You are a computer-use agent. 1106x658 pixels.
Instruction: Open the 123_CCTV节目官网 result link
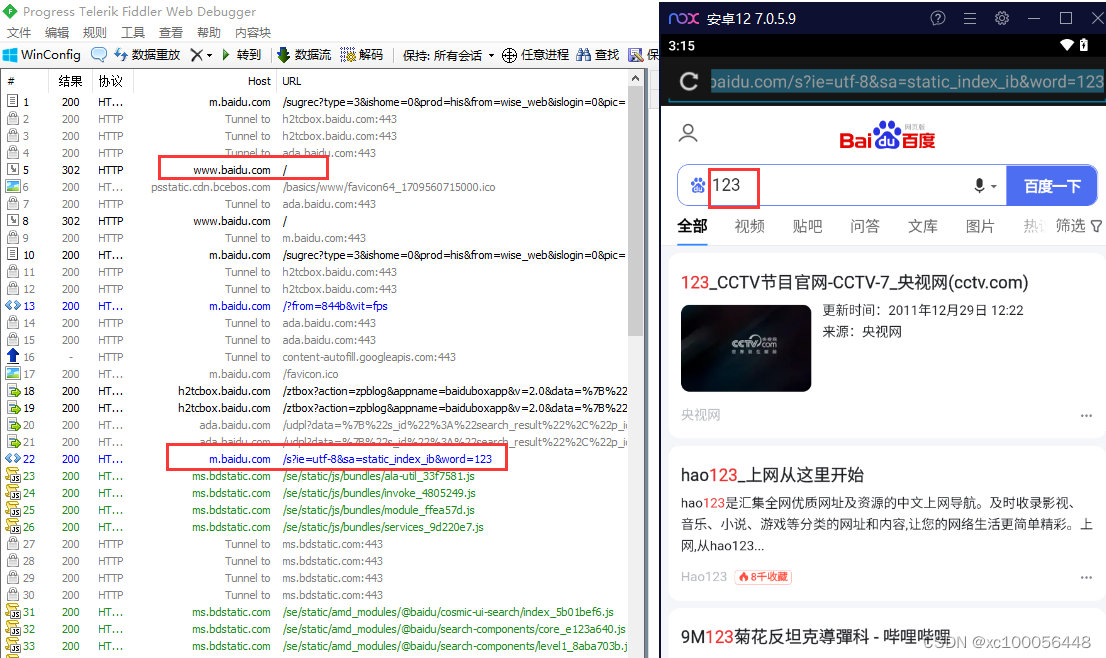click(x=854, y=283)
